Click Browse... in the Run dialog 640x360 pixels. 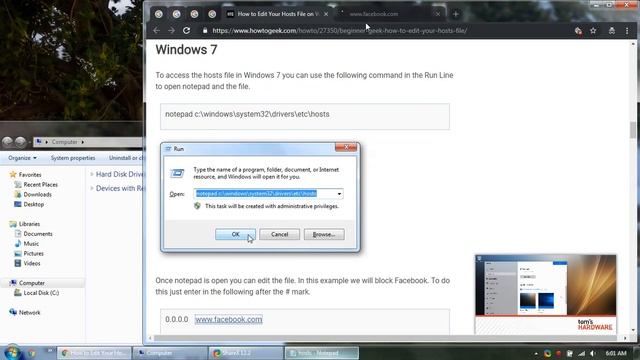point(324,234)
